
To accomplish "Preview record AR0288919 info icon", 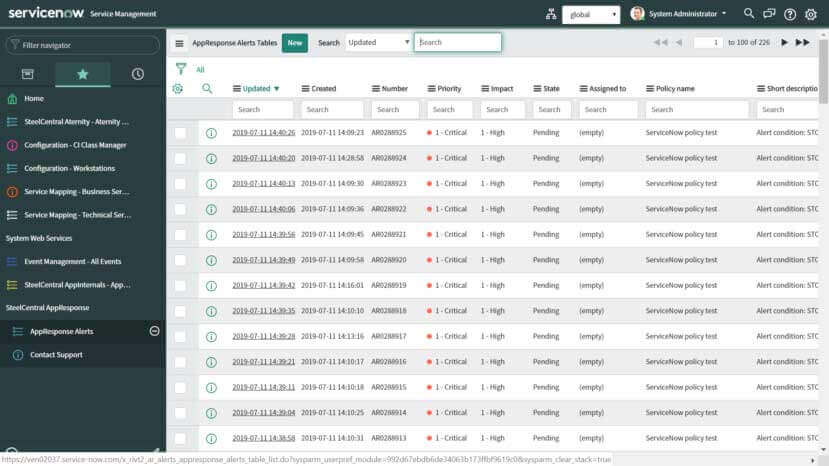I will click(x=211, y=286).
